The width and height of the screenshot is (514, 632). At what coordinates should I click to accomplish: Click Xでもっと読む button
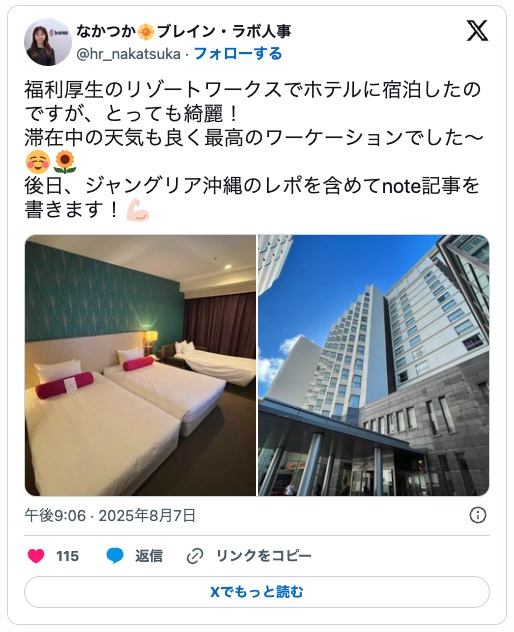257,592
